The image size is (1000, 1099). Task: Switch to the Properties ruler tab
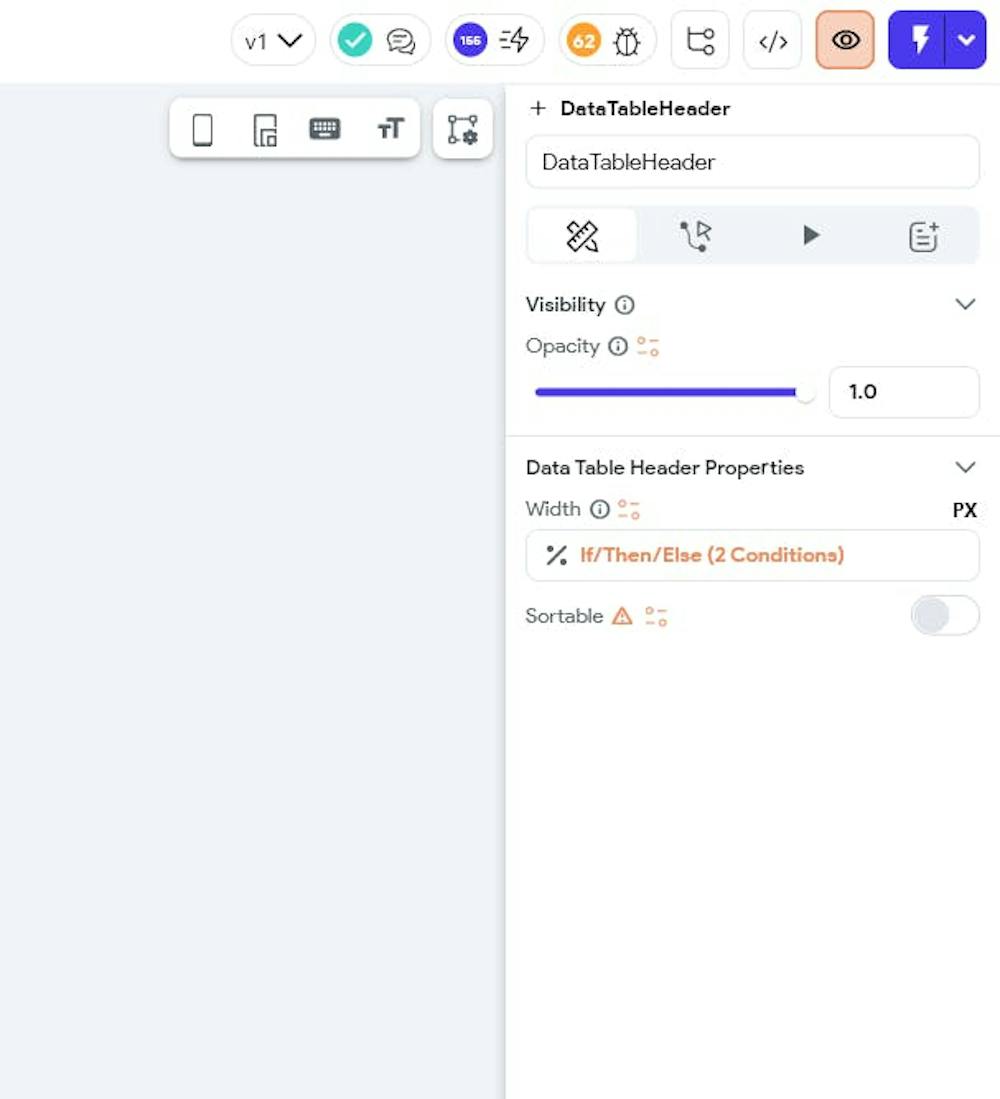coord(582,235)
